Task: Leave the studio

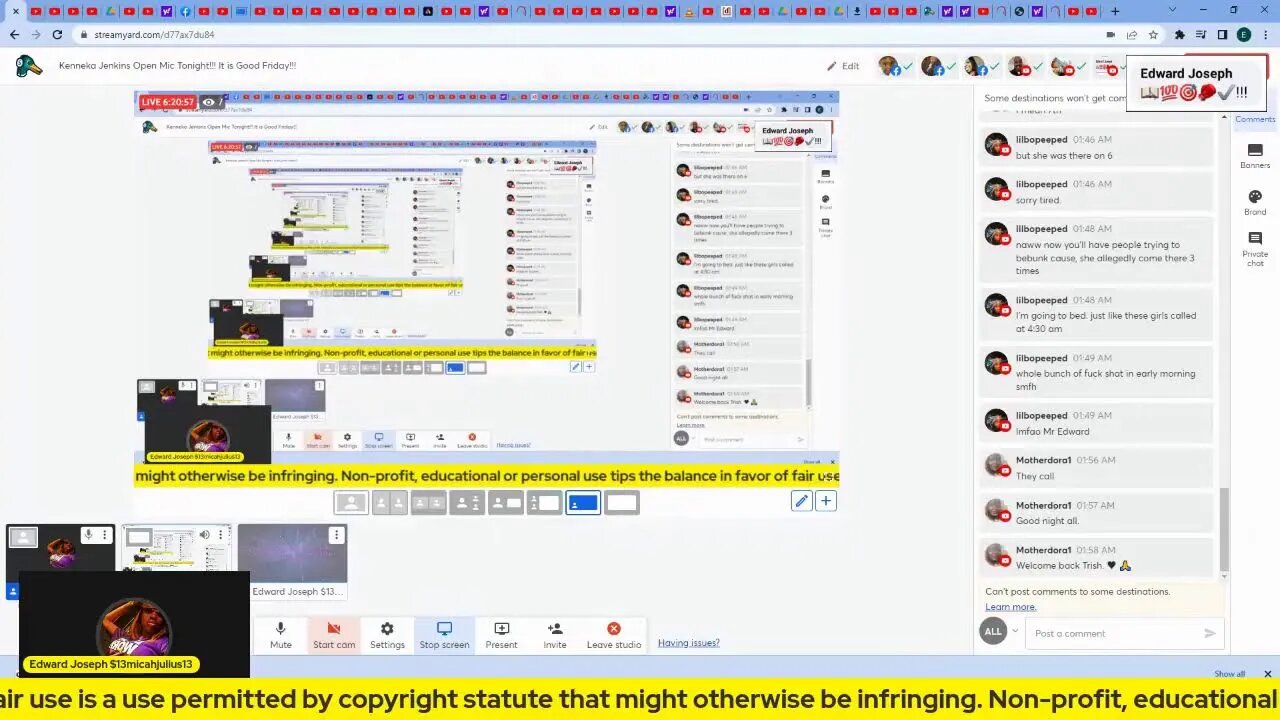Action: pyautogui.click(x=614, y=635)
